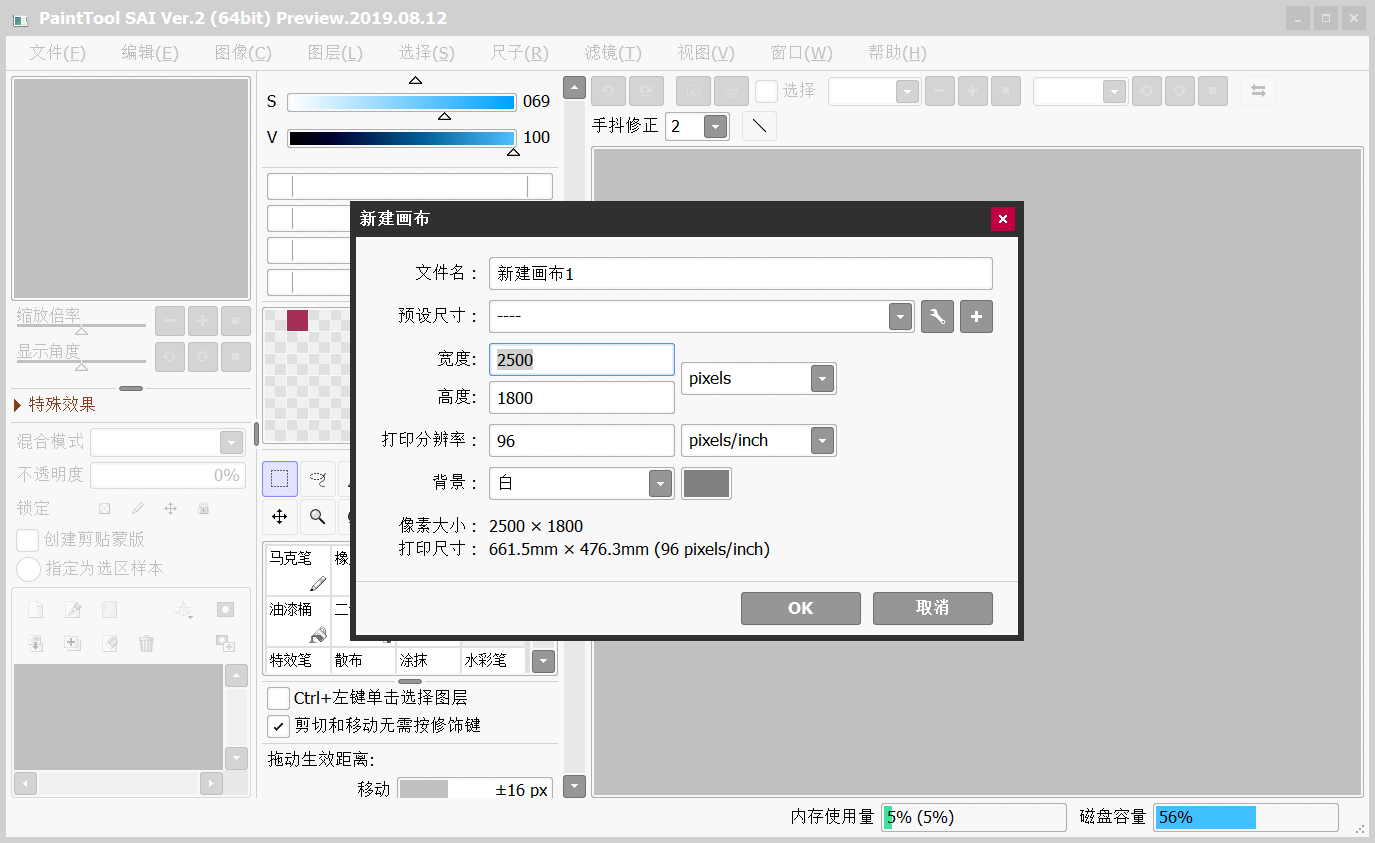Open the 帮助(H) menu
The width and height of the screenshot is (1375, 843).
pyautogui.click(x=897, y=53)
